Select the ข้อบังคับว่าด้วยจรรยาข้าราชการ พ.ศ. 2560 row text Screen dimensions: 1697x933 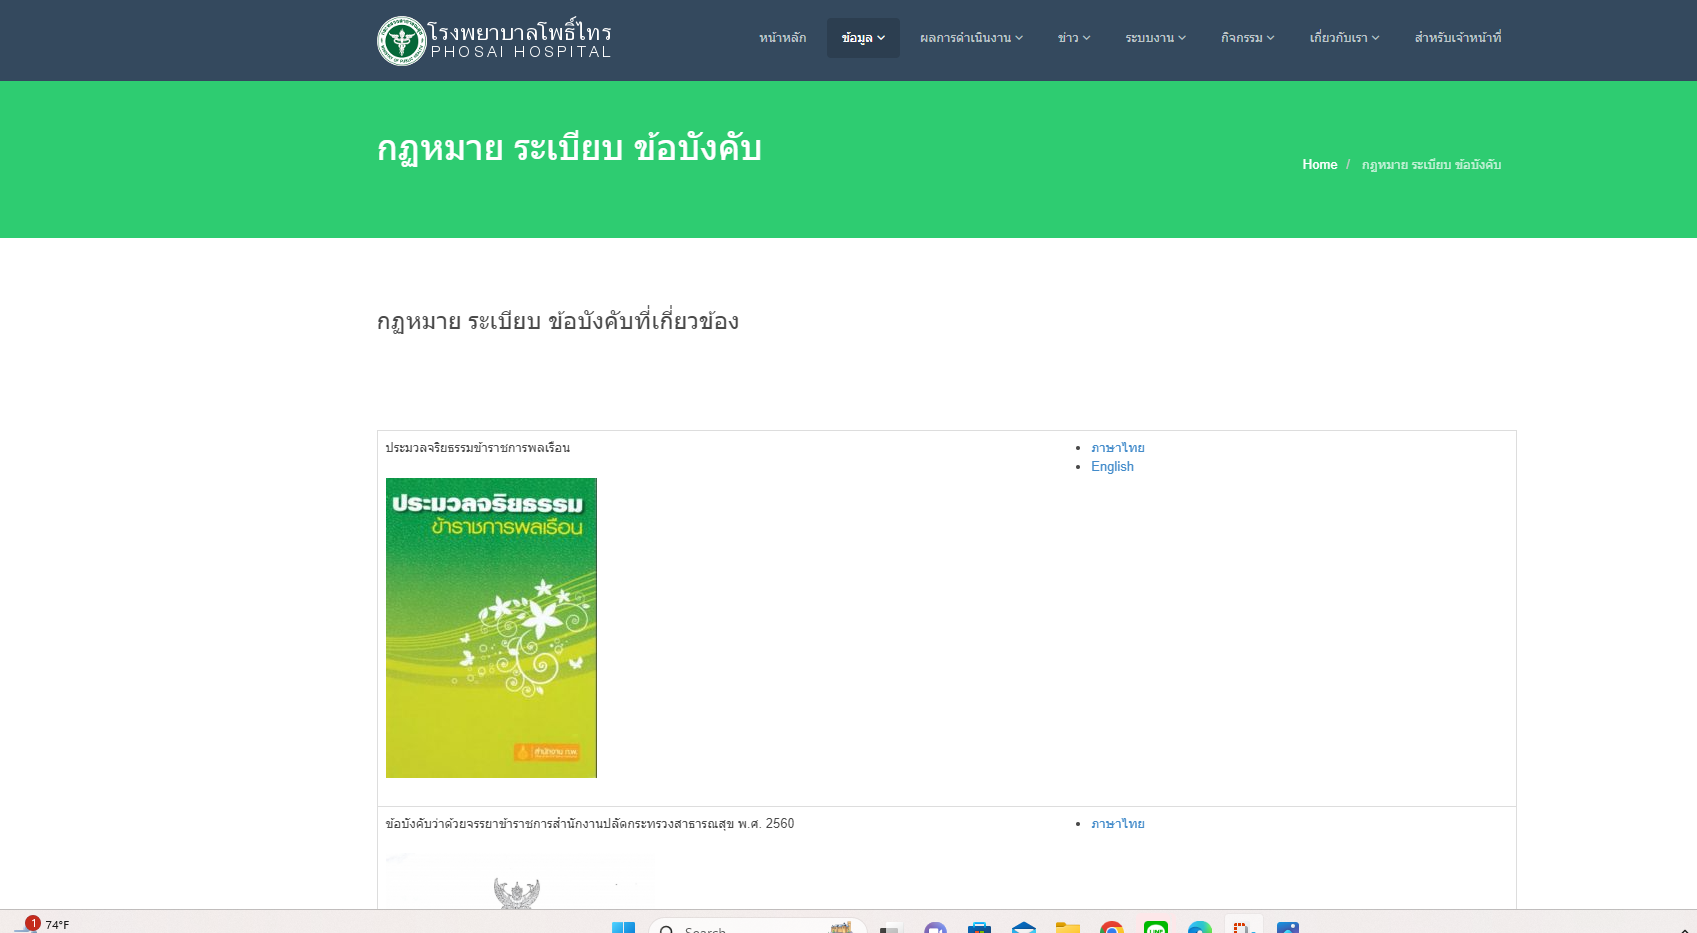590,824
